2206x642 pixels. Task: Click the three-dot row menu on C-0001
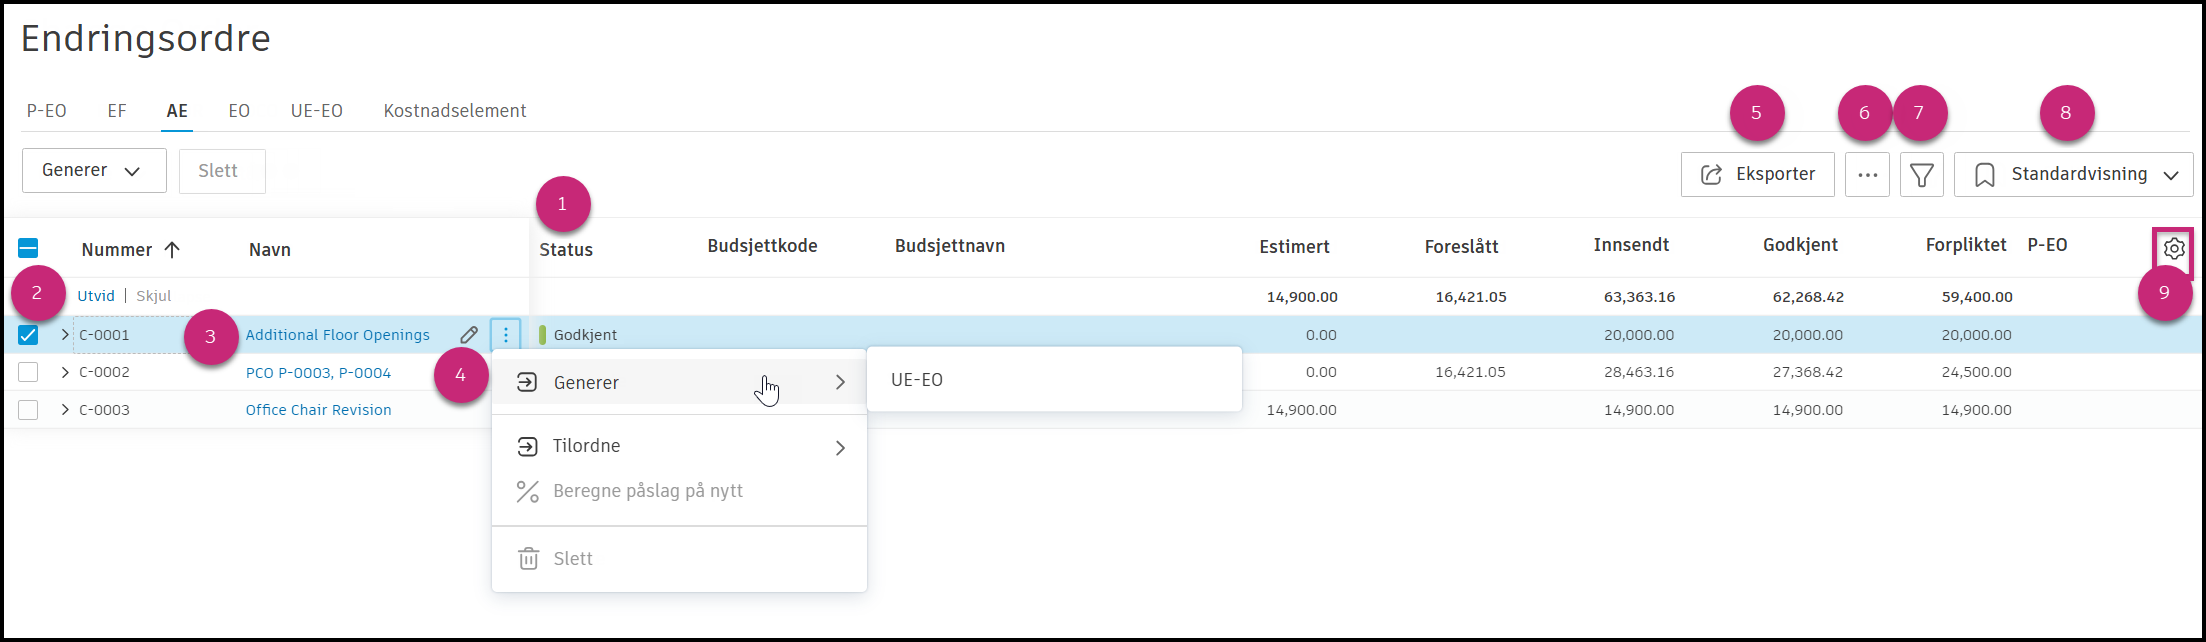506,335
